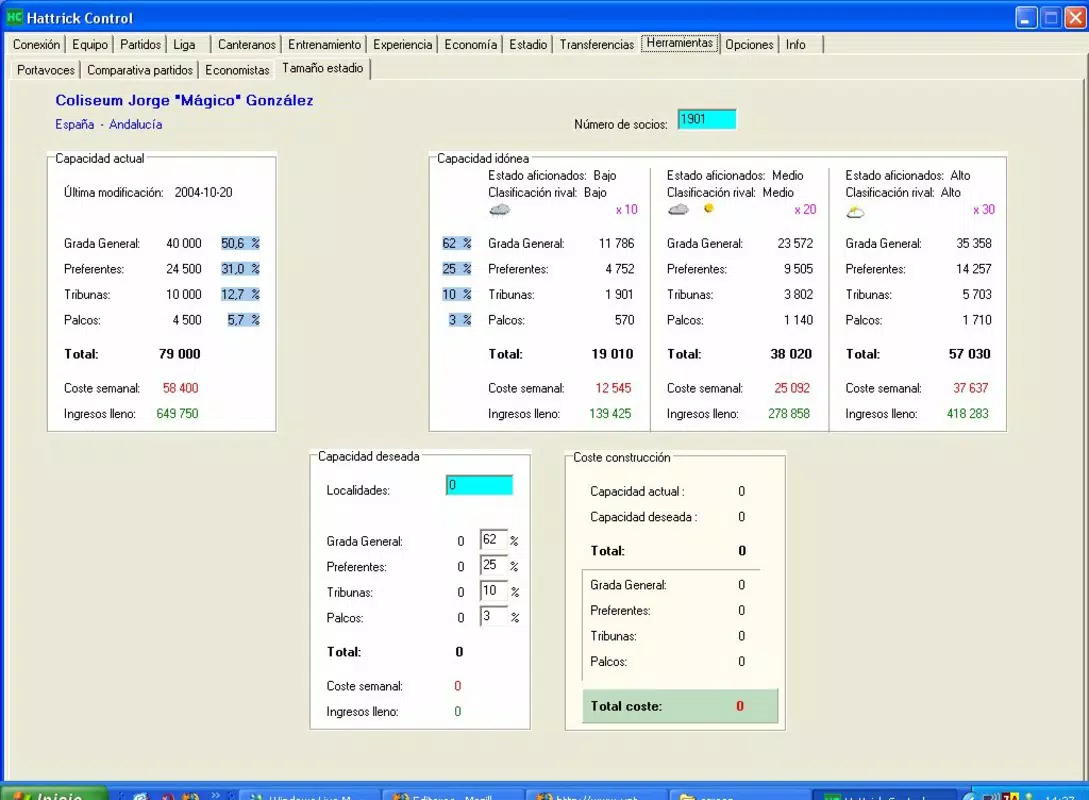Image resolution: width=1089 pixels, height=800 pixels.
Task: Open the Info tab
Action: tap(796, 44)
